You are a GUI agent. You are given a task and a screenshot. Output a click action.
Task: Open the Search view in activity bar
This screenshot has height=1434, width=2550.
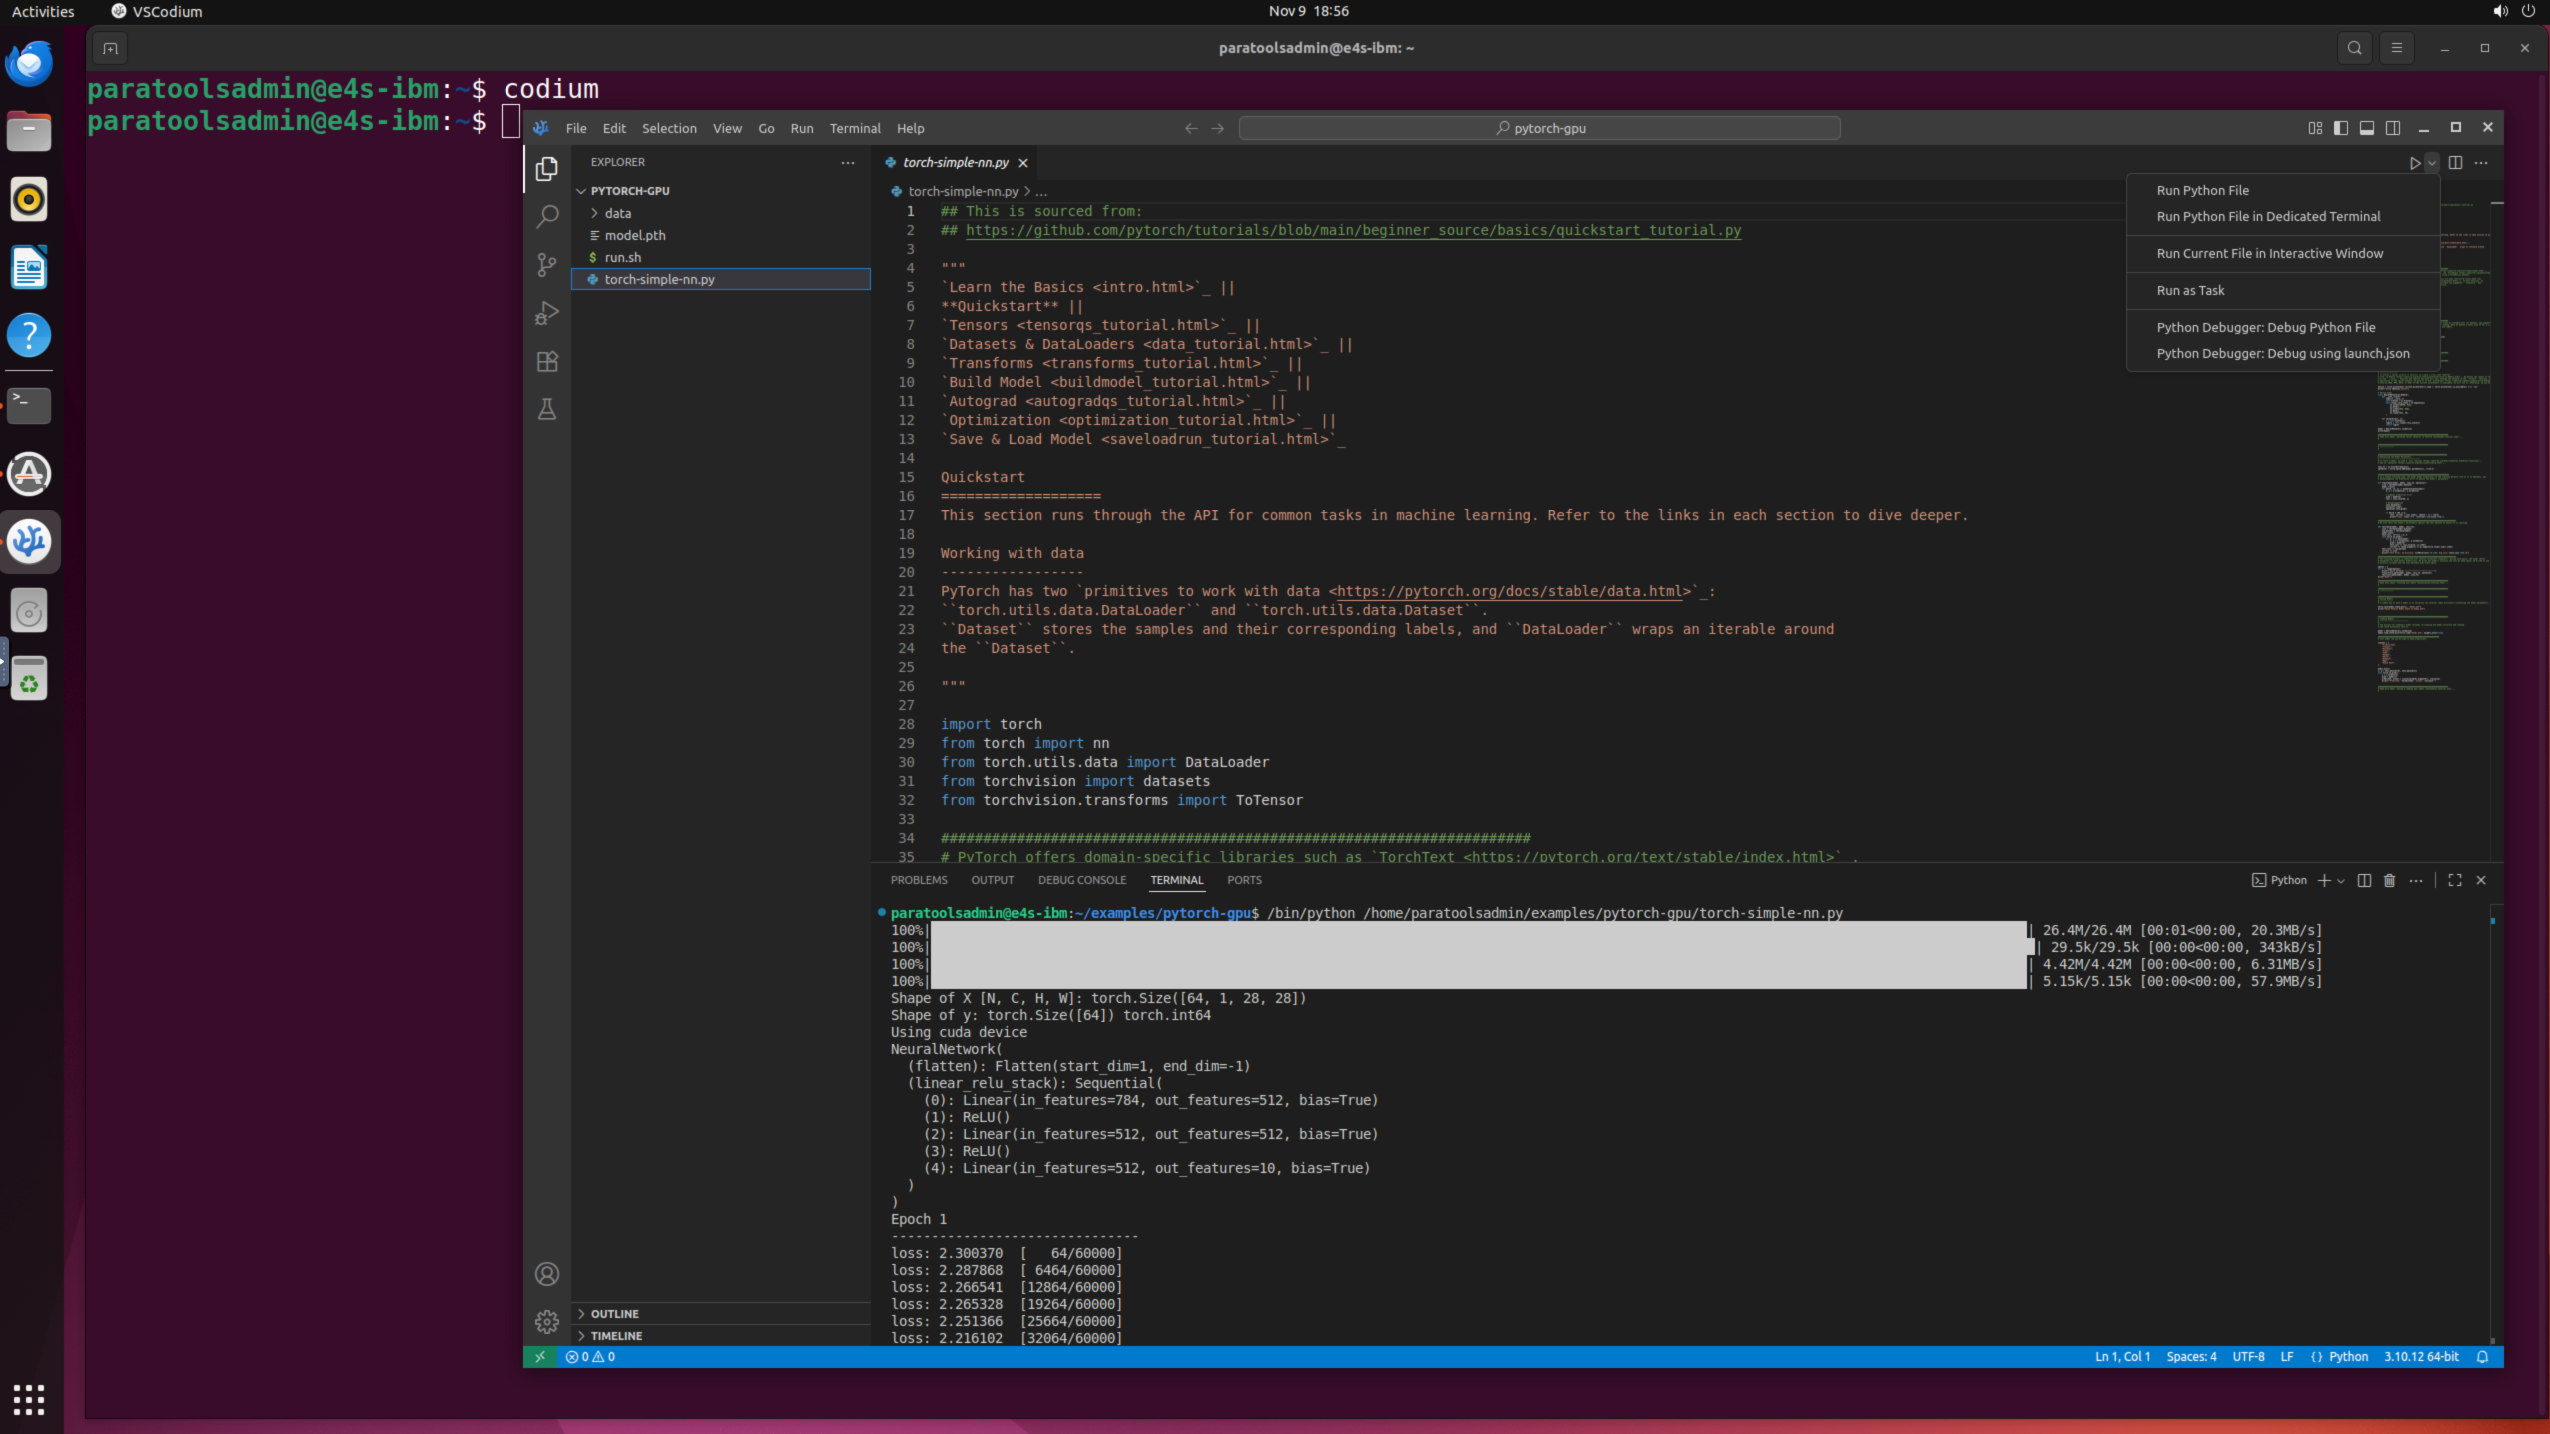(547, 216)
